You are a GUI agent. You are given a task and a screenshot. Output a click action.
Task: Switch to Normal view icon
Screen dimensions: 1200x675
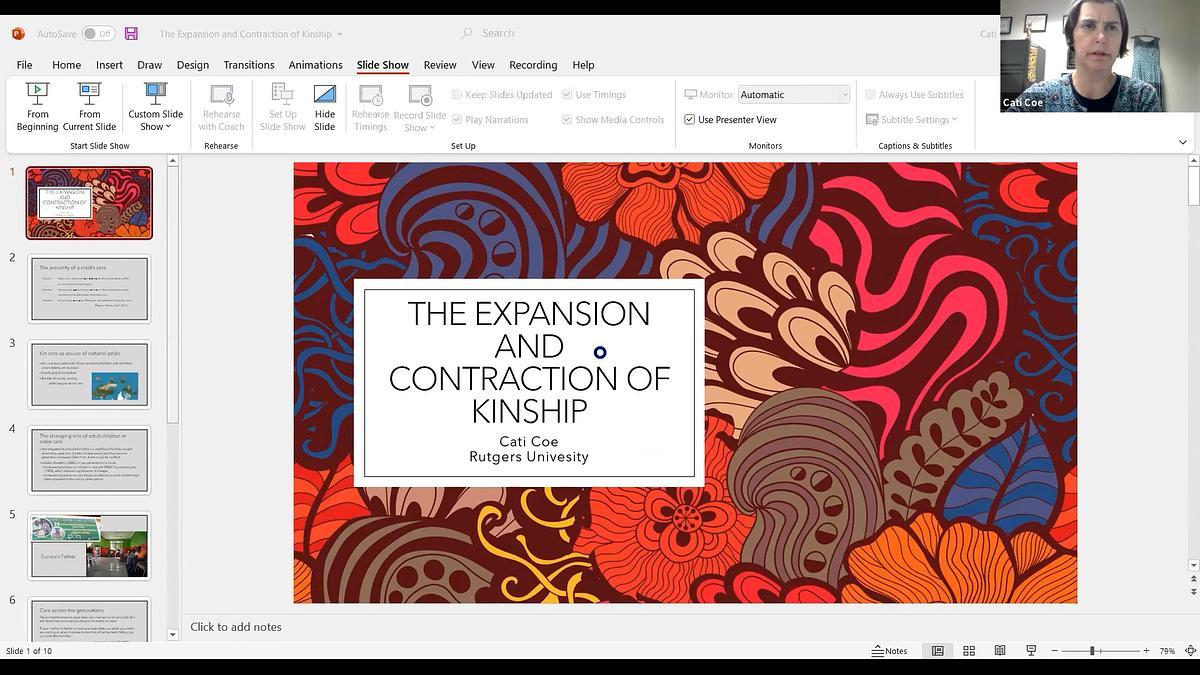coord(937,651)
